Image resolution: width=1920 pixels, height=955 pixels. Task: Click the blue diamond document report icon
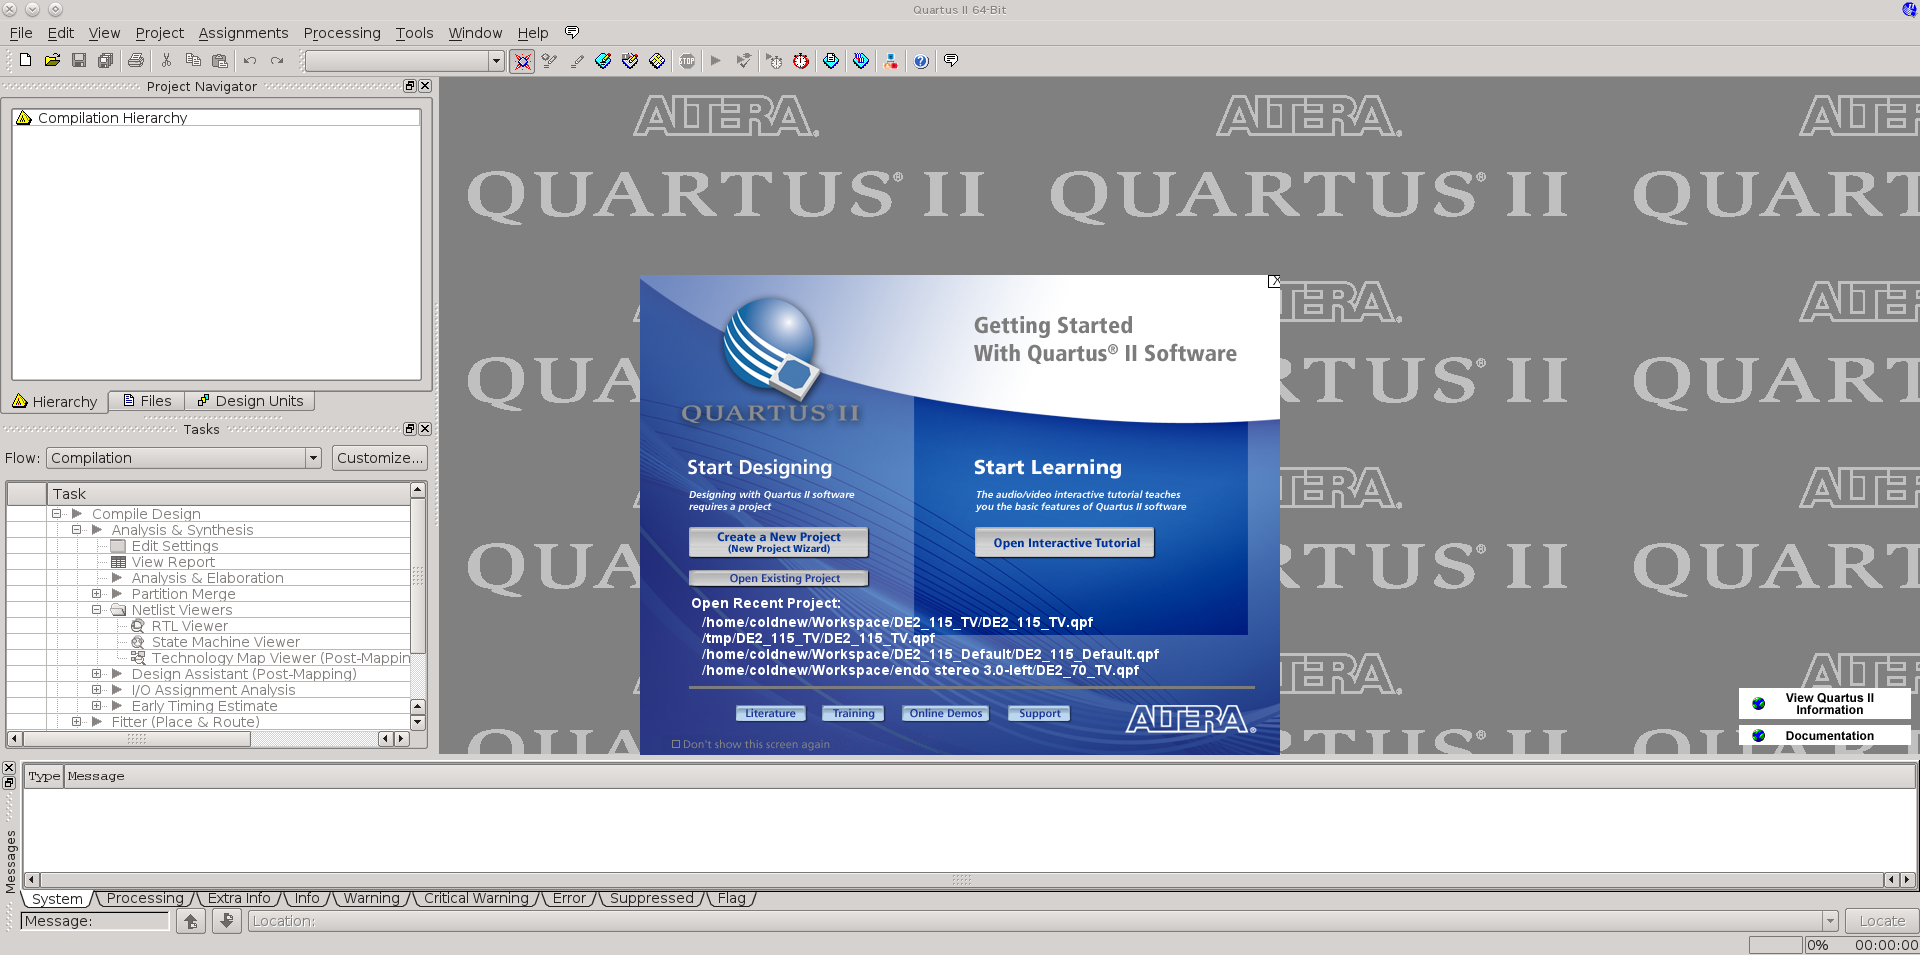tap(831, 61)
